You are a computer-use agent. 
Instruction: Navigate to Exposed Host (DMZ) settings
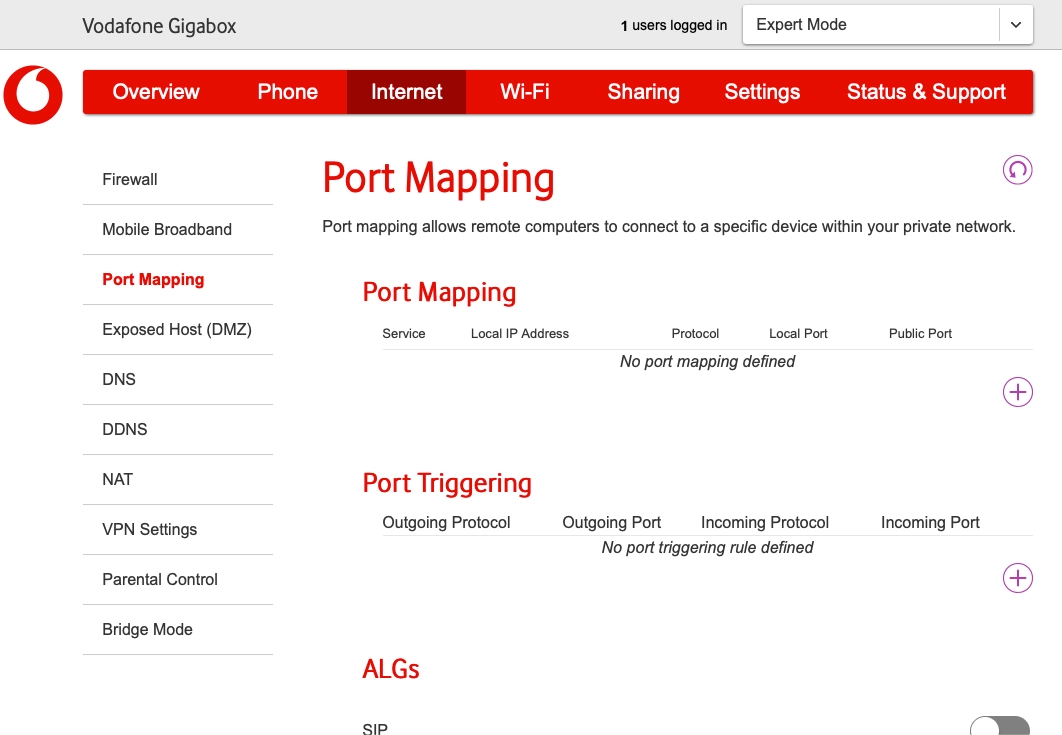(x=177, y=329)
